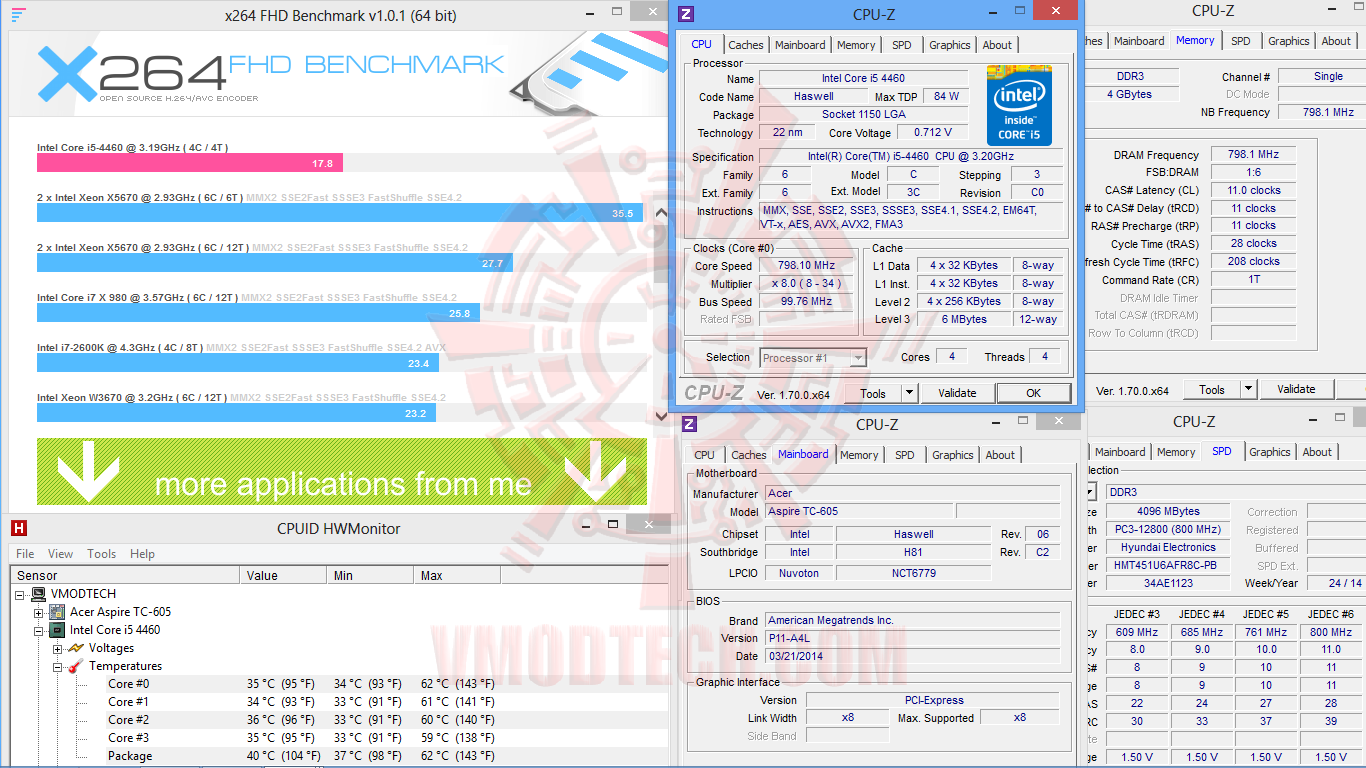Click Validate in the CPU-Z CPU window
The image size is (1366, 768).
(957, 393)
